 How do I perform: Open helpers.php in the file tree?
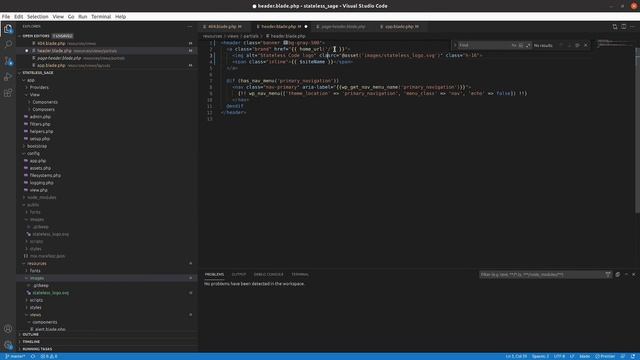[x=41, y=131]
